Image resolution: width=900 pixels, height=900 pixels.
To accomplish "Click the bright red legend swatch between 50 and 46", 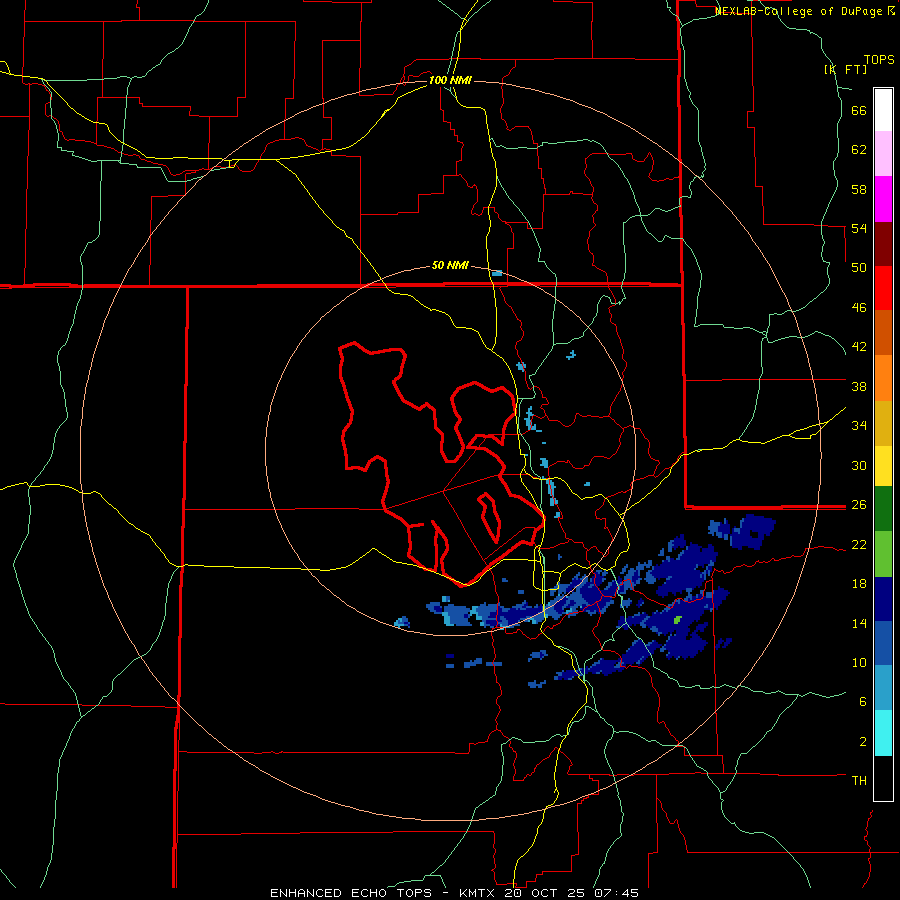I will click(x=883, y=288).
